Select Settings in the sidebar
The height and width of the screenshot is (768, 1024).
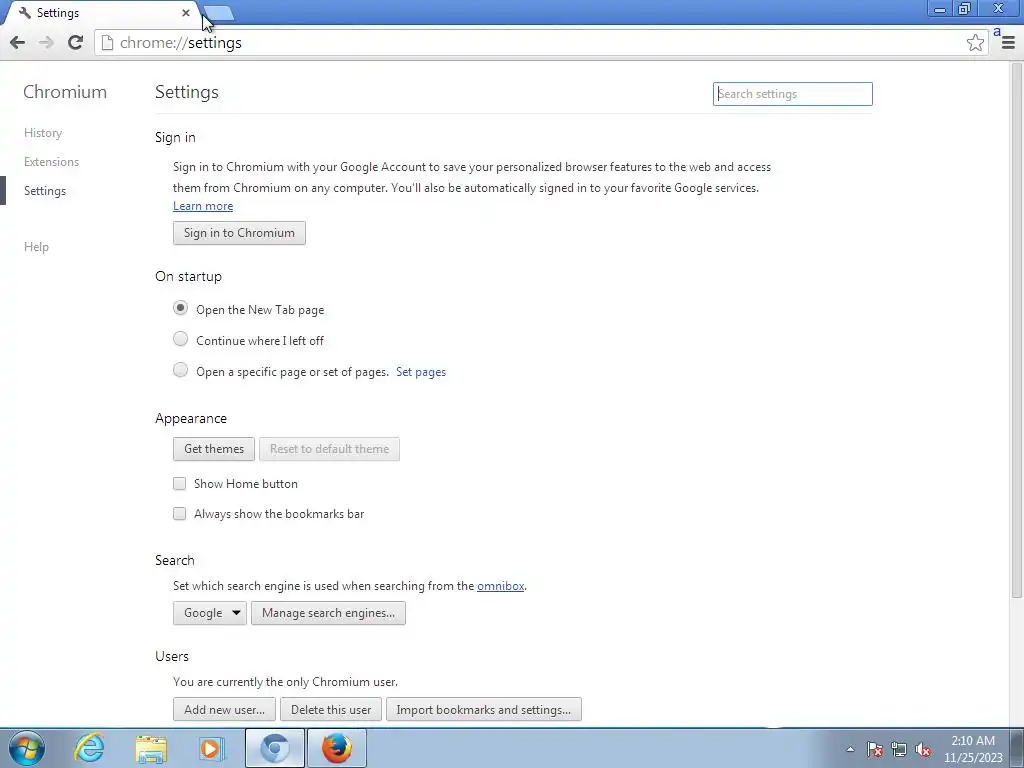coord(45,191)
